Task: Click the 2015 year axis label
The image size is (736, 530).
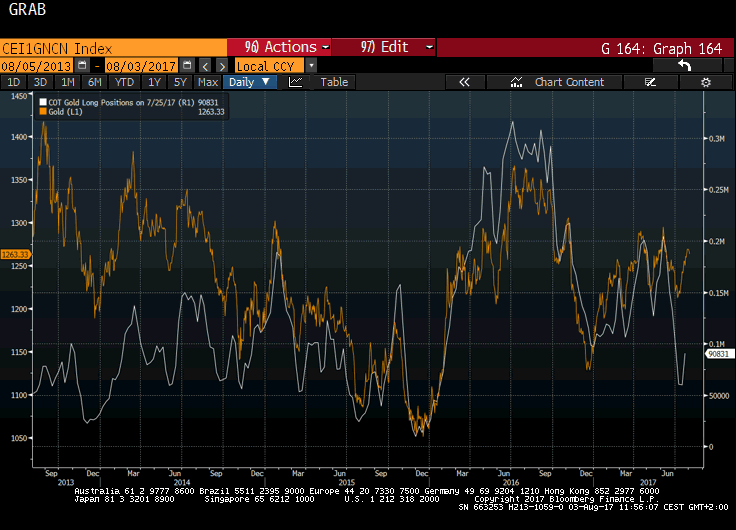Action: (346, 482)
